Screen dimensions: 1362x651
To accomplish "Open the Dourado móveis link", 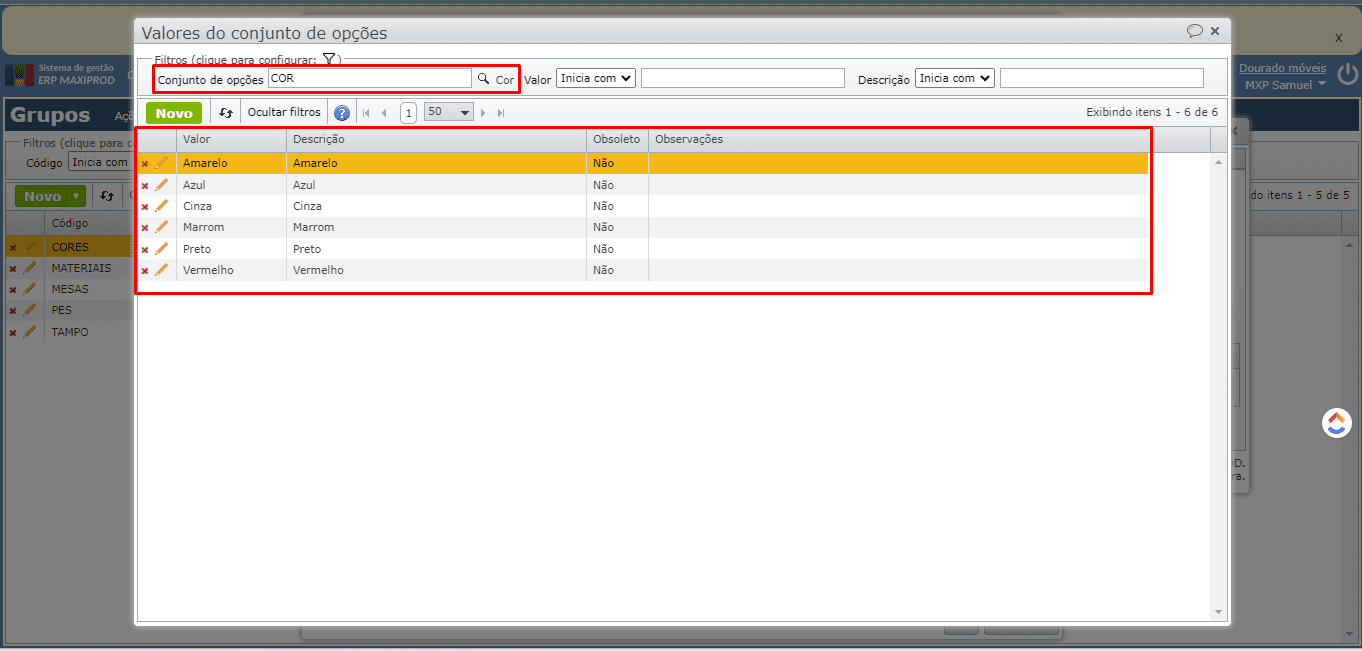I will point(1283,68).
